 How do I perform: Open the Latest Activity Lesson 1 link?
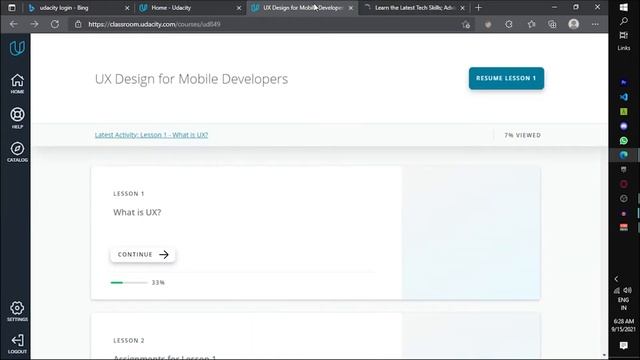151,135
